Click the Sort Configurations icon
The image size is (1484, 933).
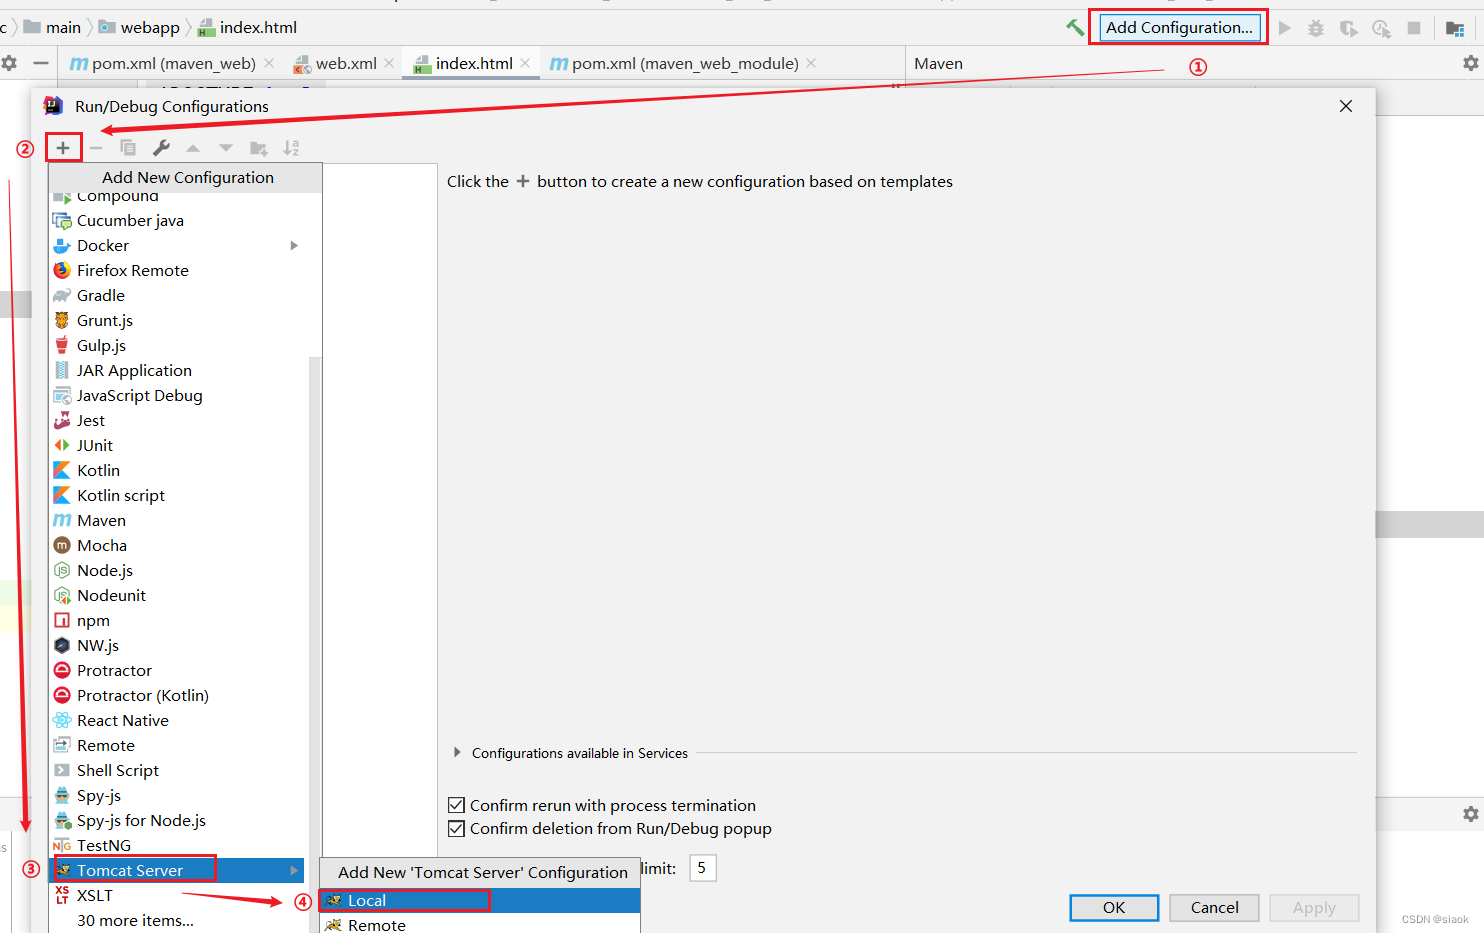[291, 148]
